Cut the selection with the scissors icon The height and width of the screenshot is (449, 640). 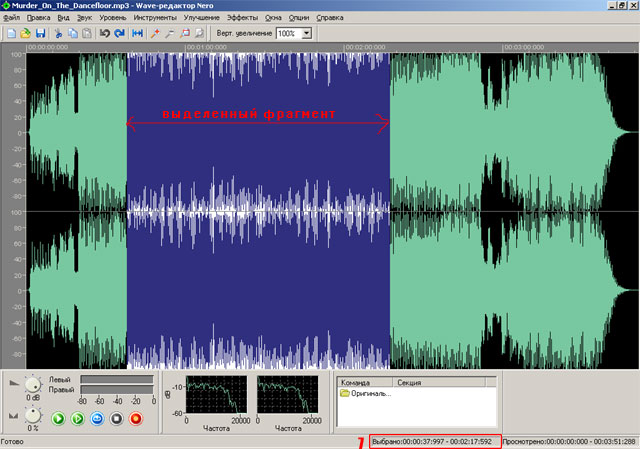(x=58, y=33)
